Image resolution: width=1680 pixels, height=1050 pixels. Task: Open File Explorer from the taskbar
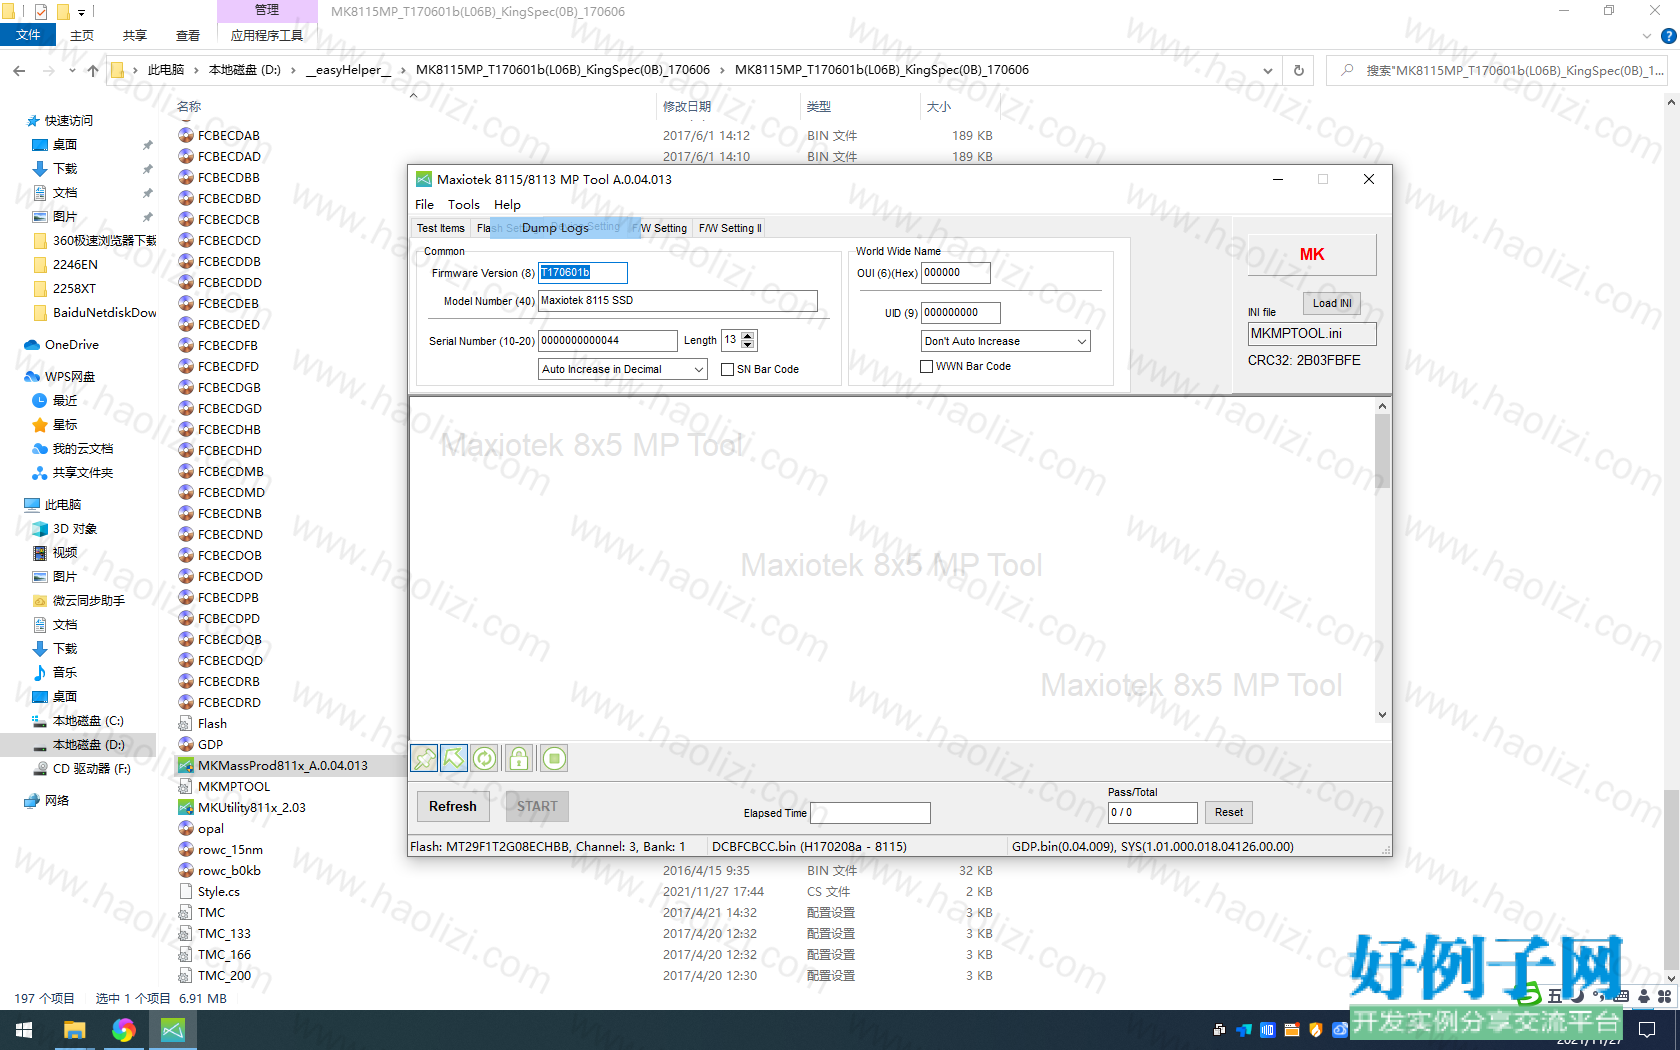click(74, 1030)
